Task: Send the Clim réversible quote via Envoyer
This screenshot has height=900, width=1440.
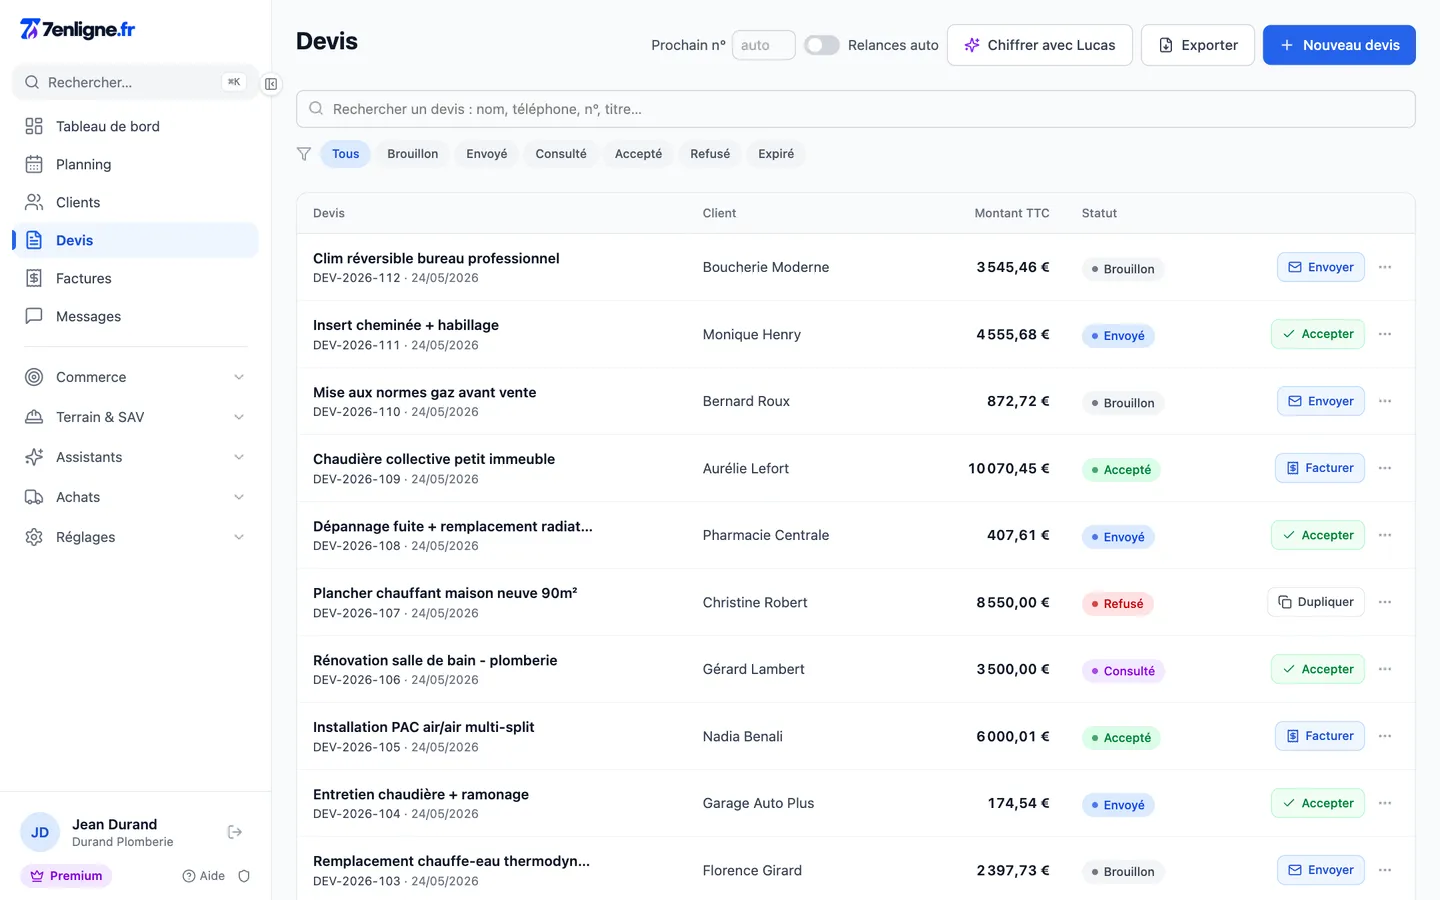Action: coord(1321,267)
